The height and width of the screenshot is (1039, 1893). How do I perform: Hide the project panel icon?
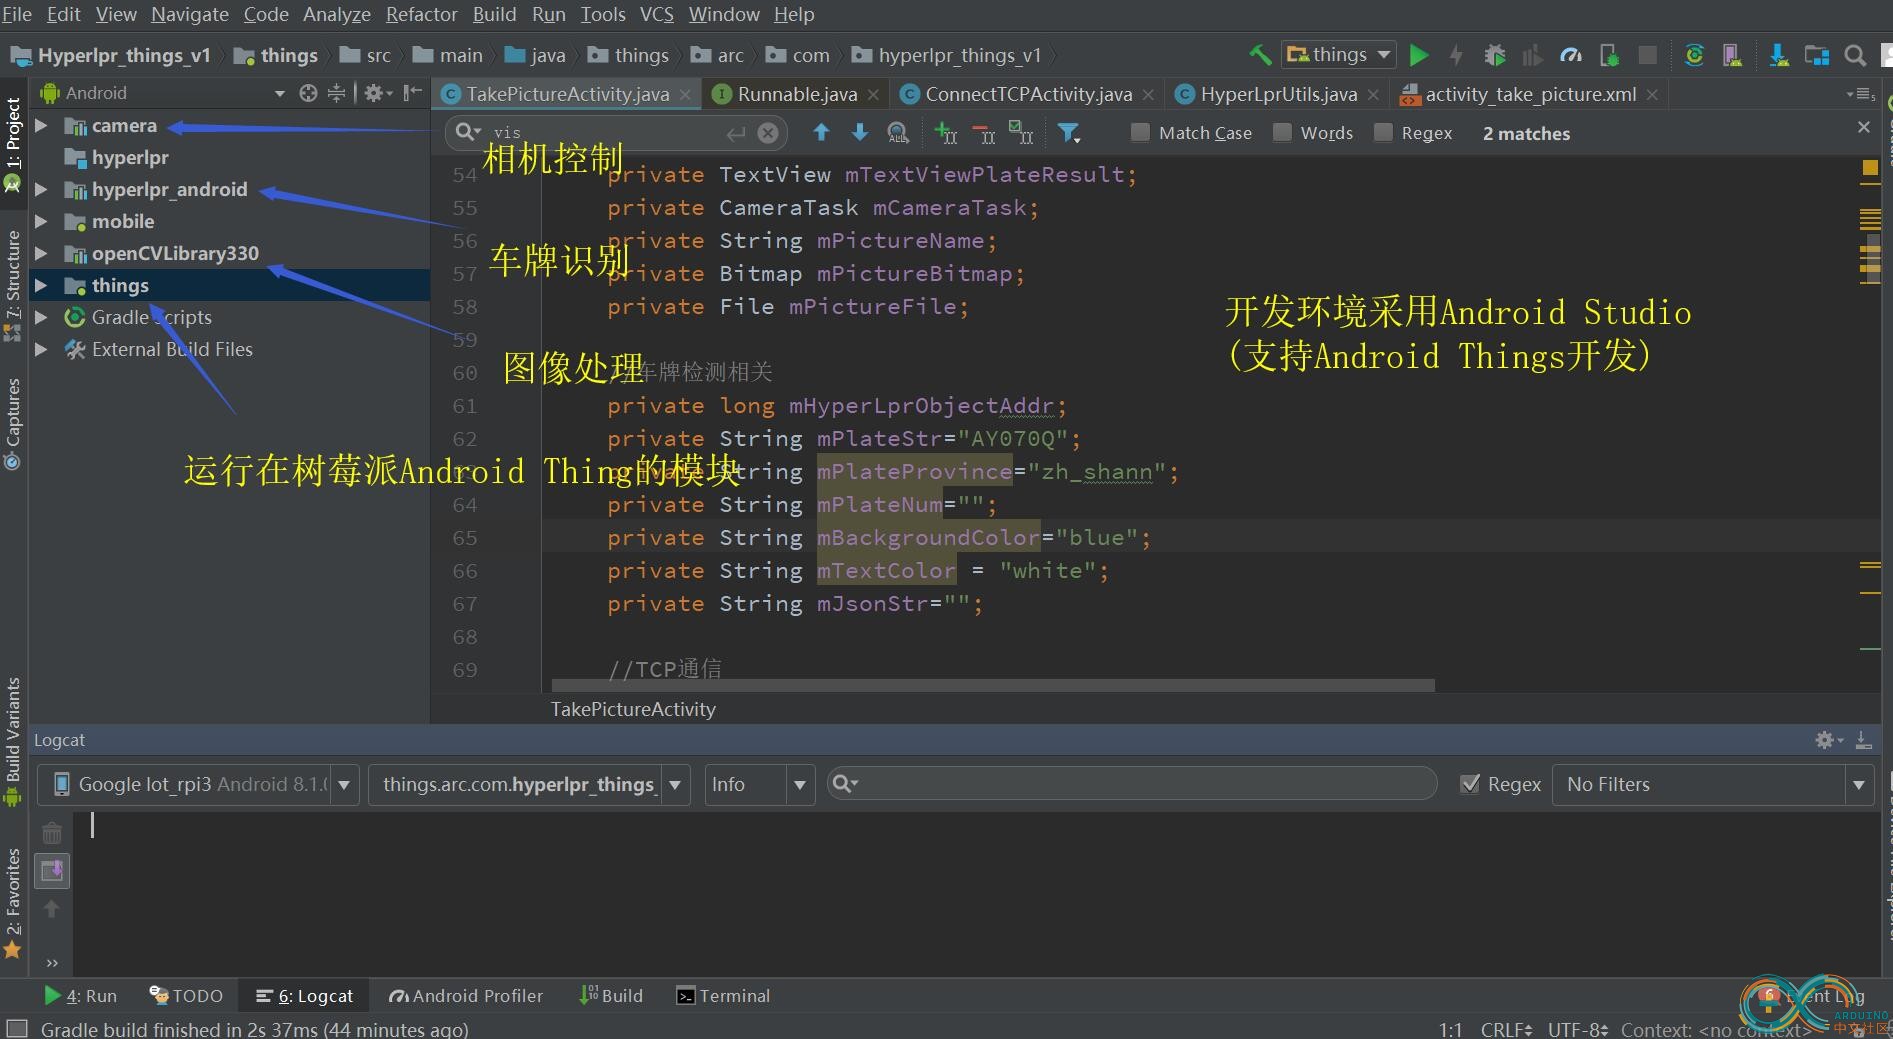pos(412,93)
